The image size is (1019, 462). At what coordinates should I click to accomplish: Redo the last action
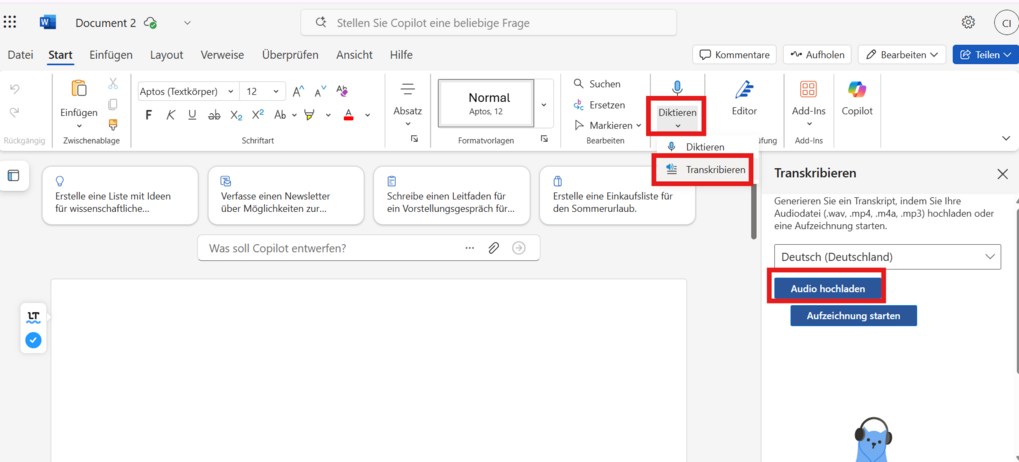[15, 112]
